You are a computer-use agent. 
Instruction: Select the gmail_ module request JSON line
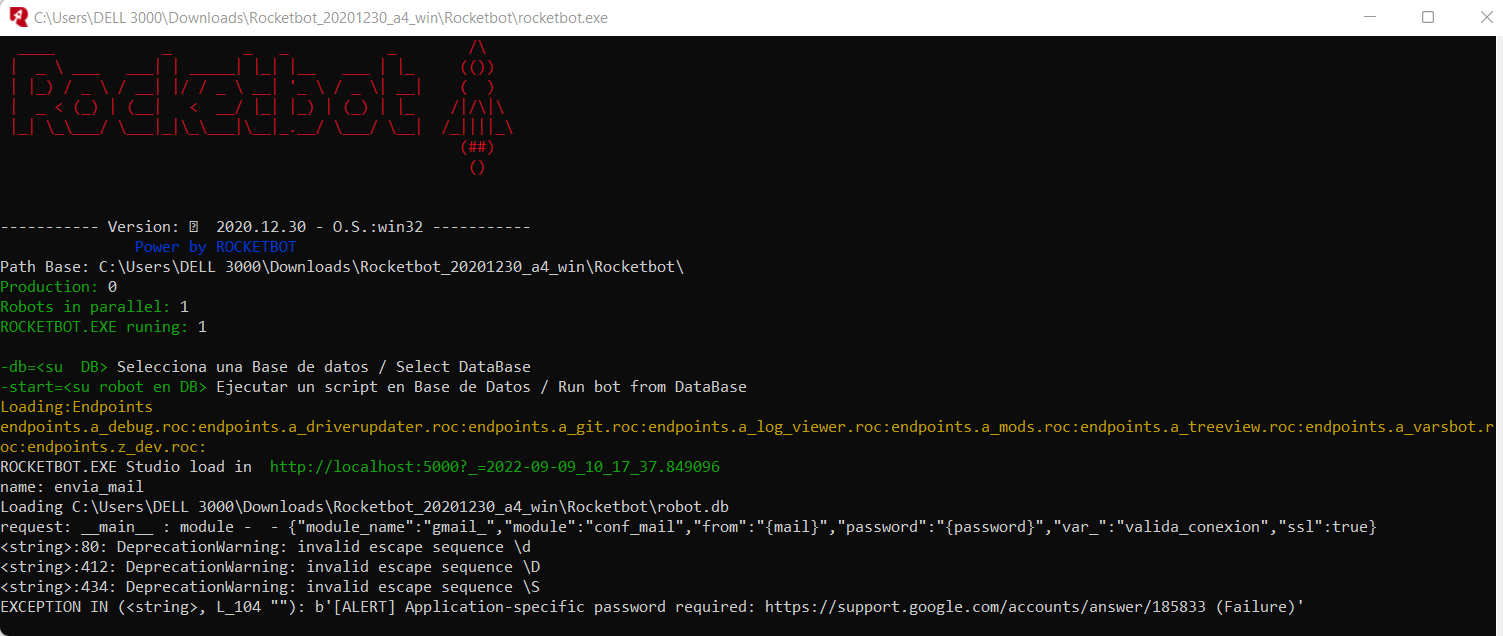point(700,526)
